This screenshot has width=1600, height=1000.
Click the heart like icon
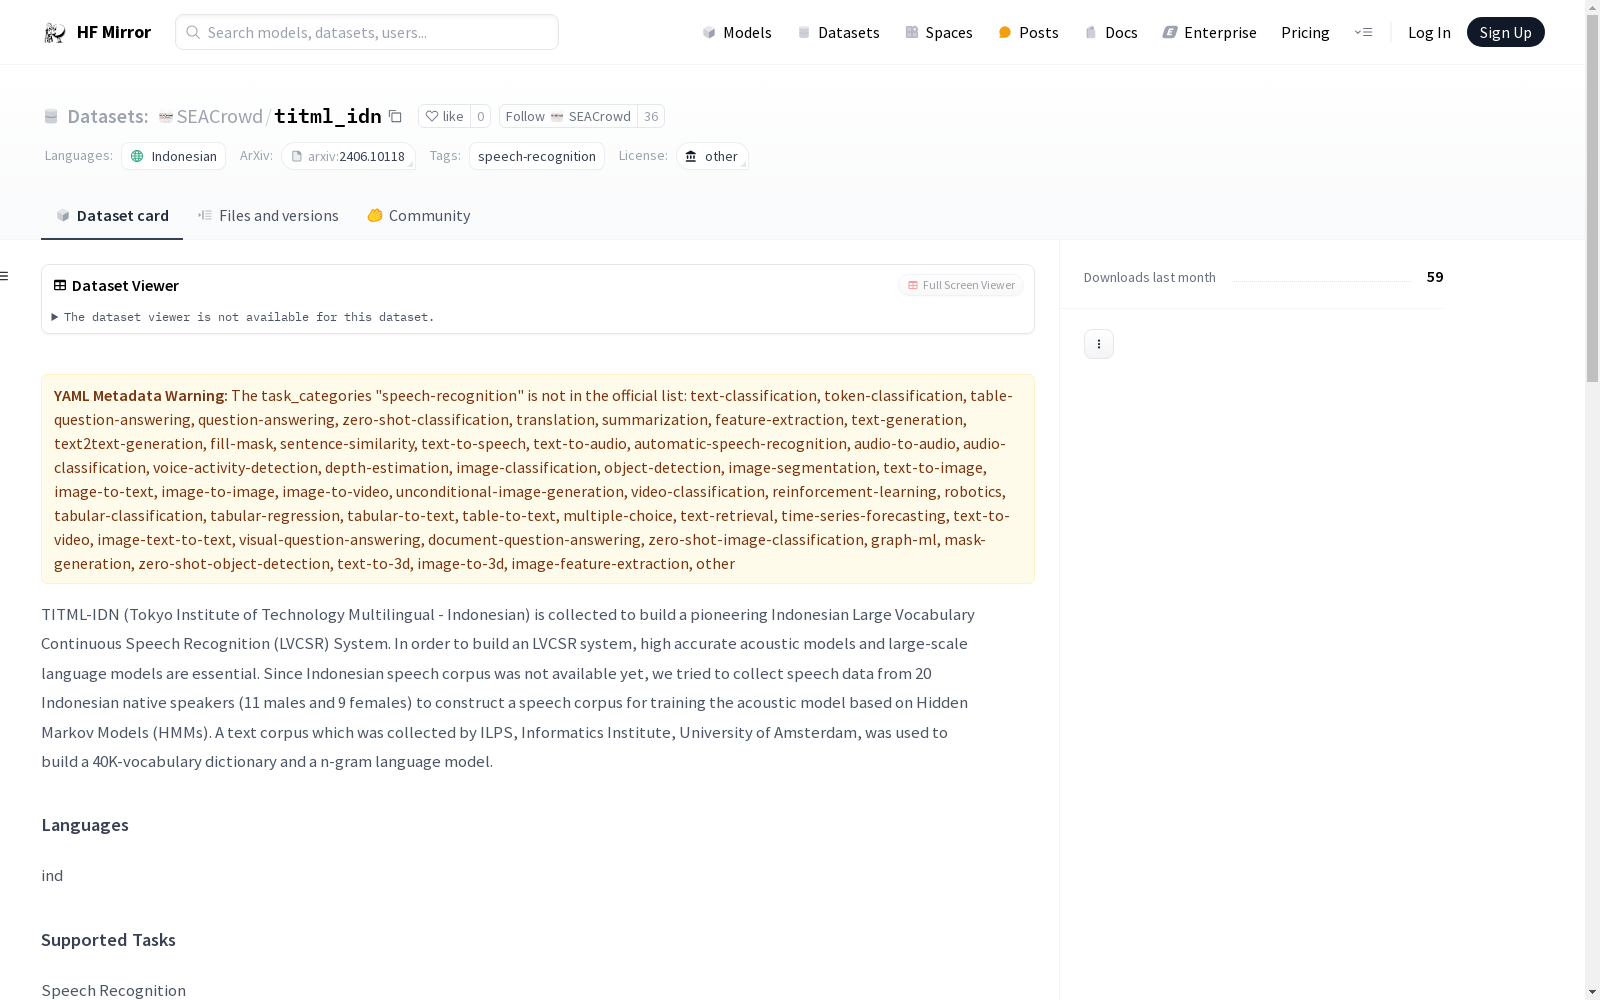[432, 116]
